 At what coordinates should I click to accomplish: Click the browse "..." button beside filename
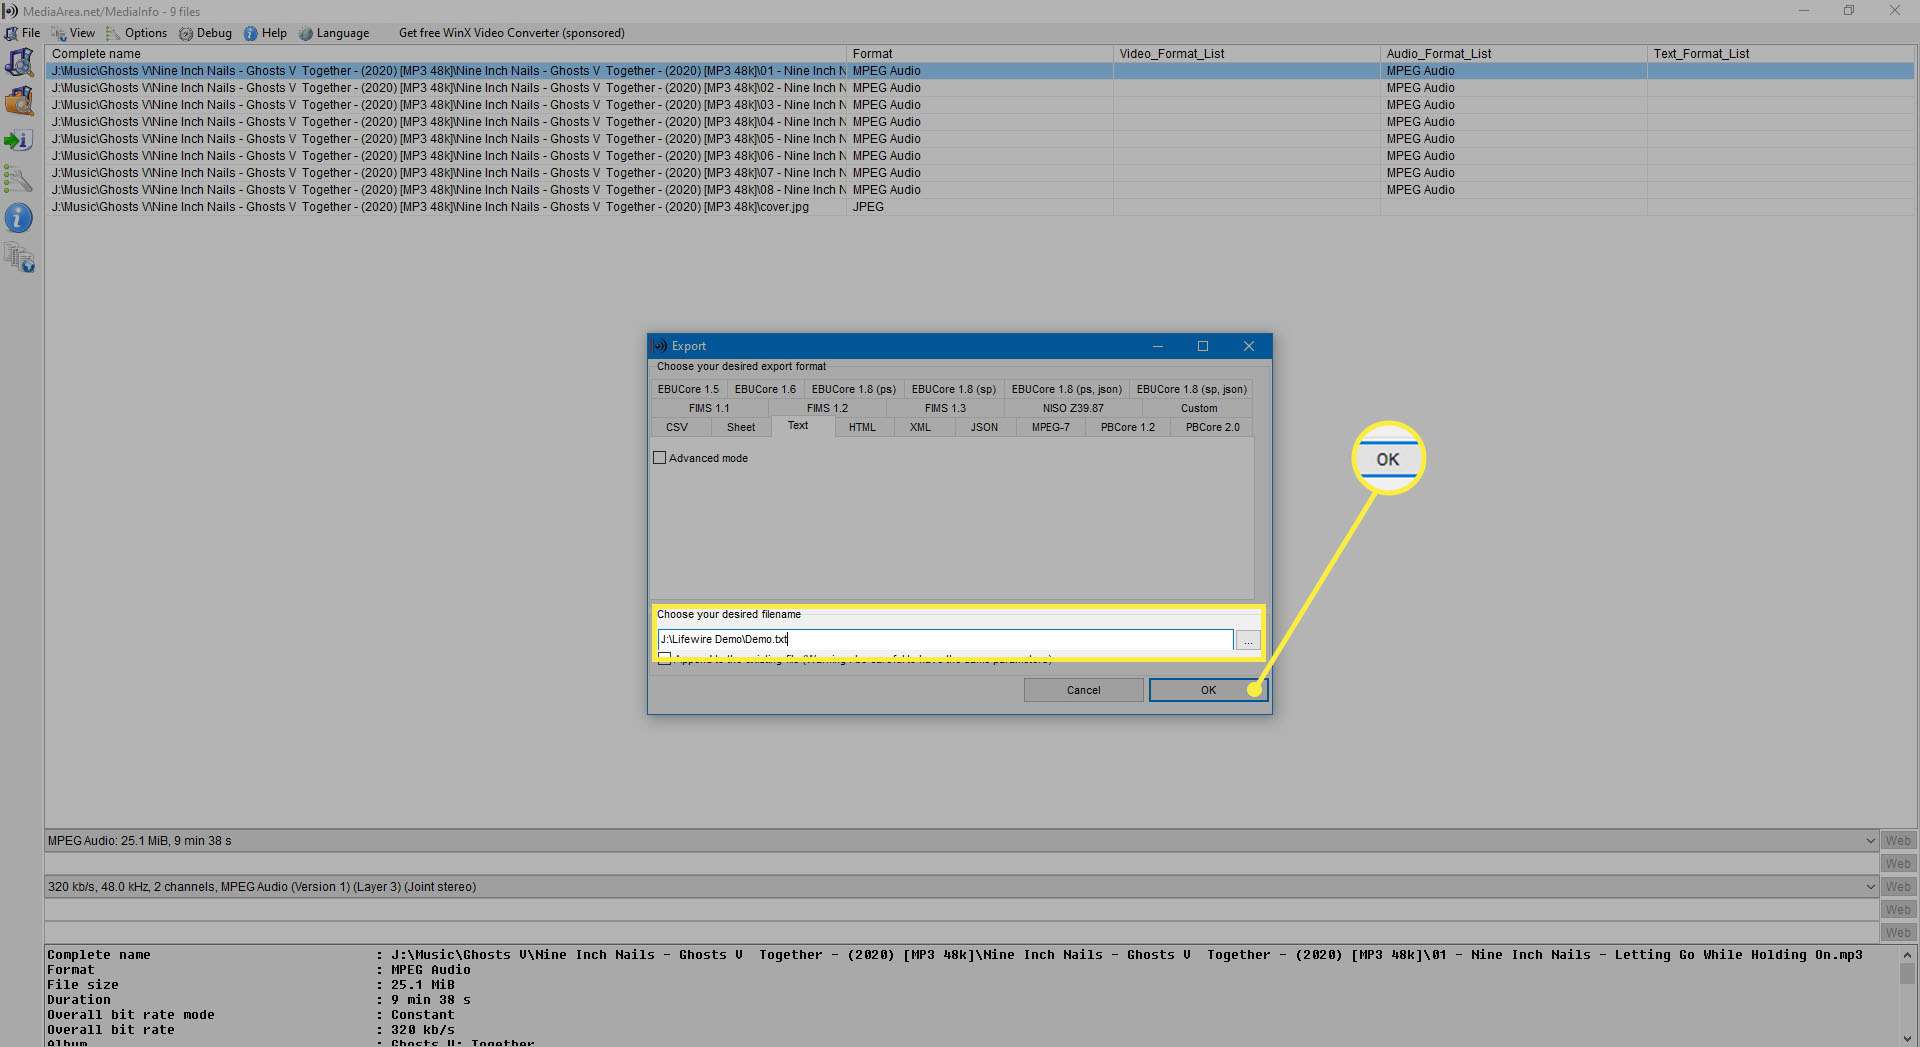pyautogui.click(x=1247, y=640)
